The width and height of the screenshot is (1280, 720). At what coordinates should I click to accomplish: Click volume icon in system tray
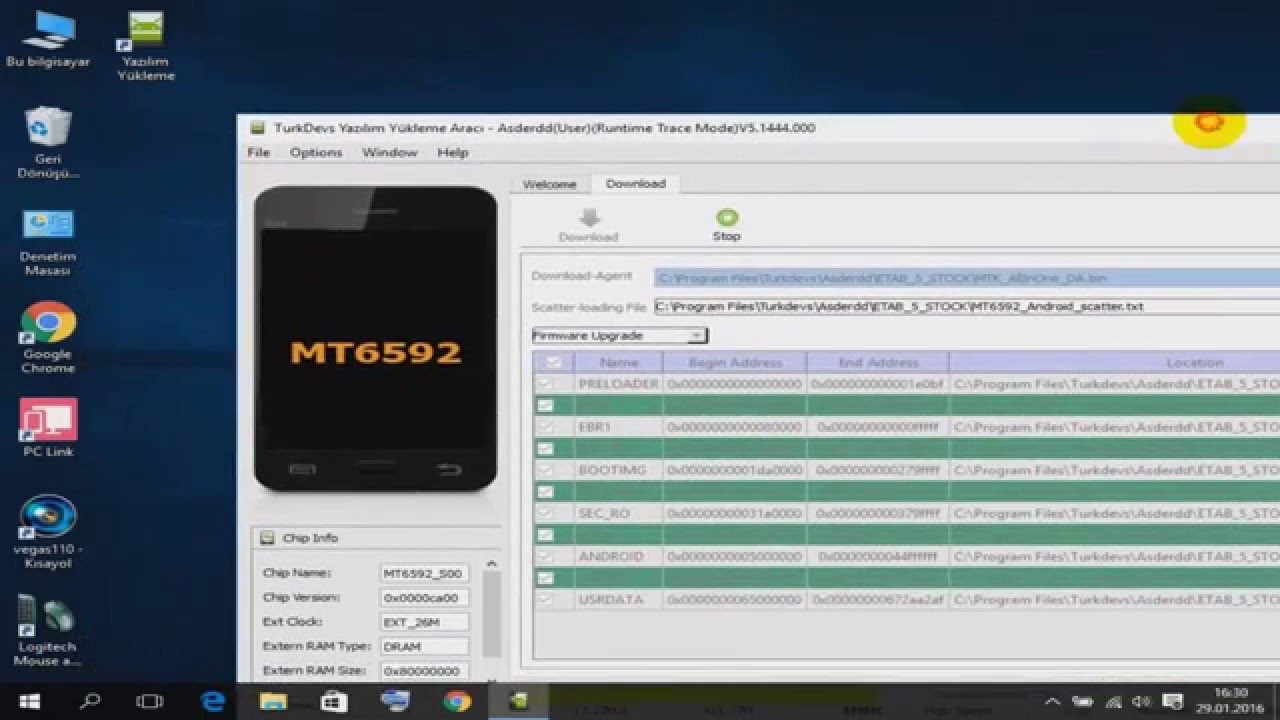click(1142, 701)
